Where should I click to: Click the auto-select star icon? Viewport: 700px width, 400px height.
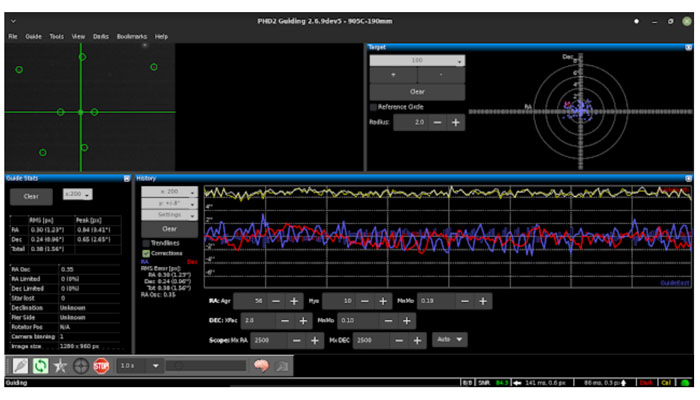[x=61, y=366]
